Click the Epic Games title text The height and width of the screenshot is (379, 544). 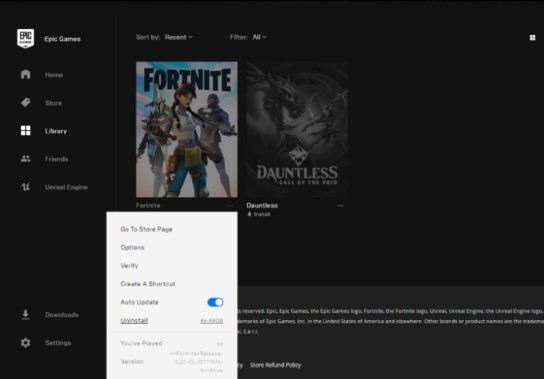62,39
